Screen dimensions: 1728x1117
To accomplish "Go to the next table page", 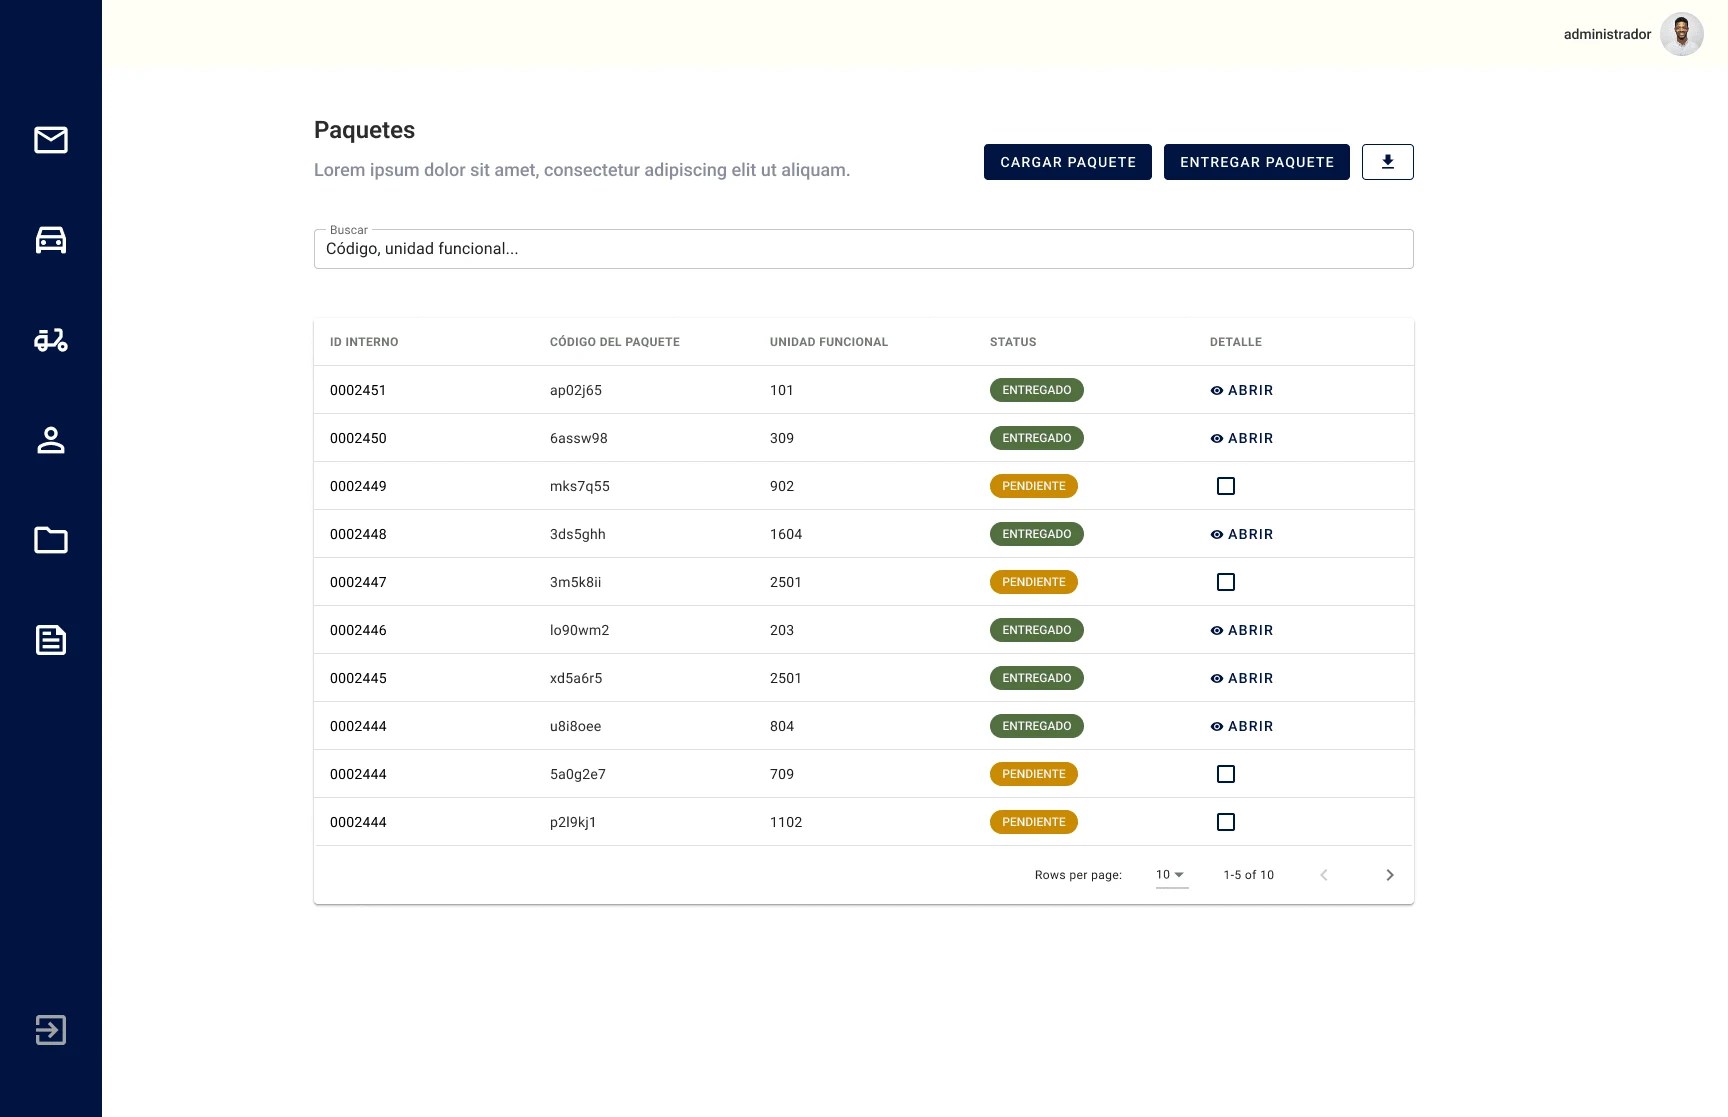I will point(1389,875).
